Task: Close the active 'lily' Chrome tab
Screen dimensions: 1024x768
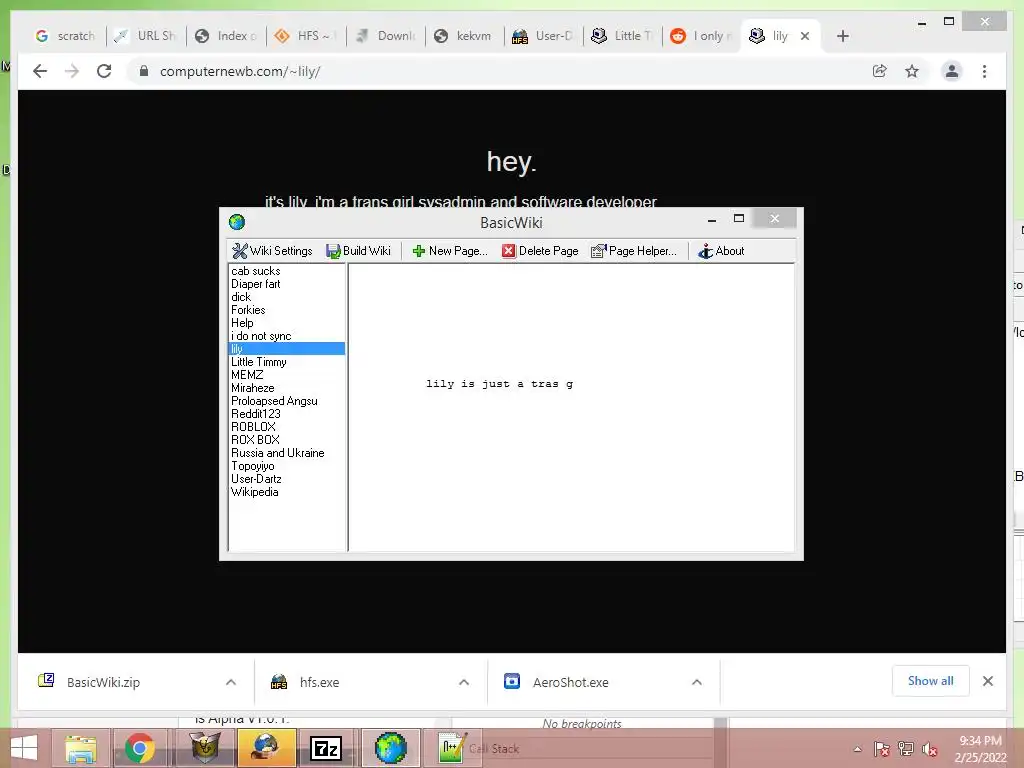Action: pos(805,36)
